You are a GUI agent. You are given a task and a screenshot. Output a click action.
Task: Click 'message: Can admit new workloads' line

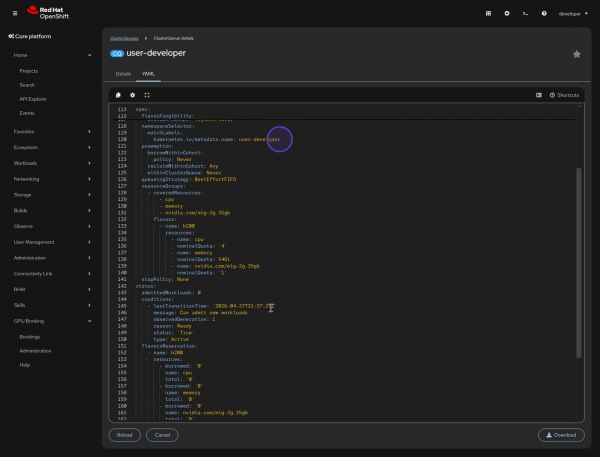pyautogui.click(x=200, y=313)
